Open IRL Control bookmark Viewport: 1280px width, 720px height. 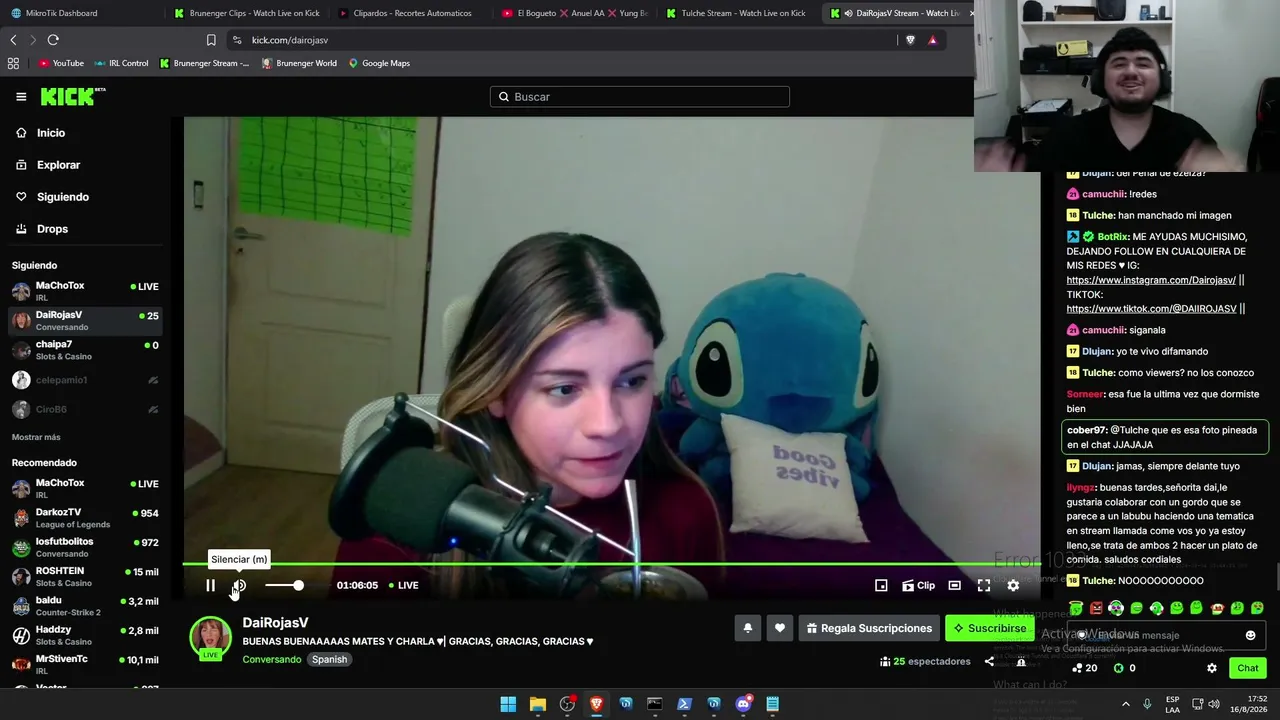point(121,63)
